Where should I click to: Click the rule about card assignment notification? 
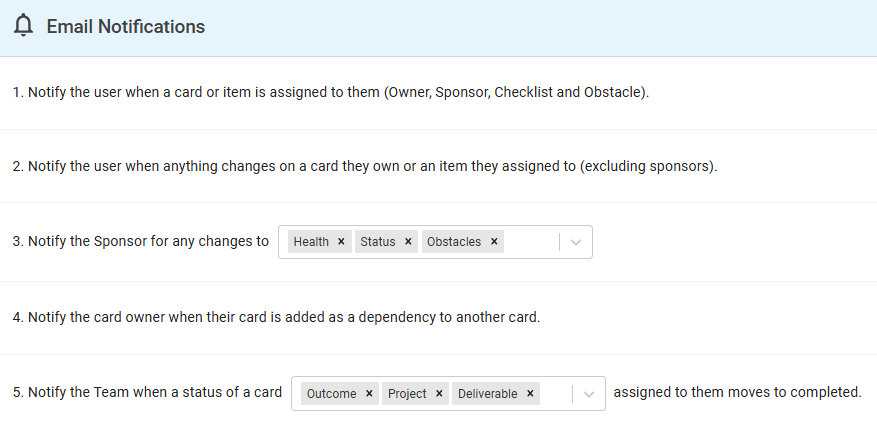click(331, 92)
